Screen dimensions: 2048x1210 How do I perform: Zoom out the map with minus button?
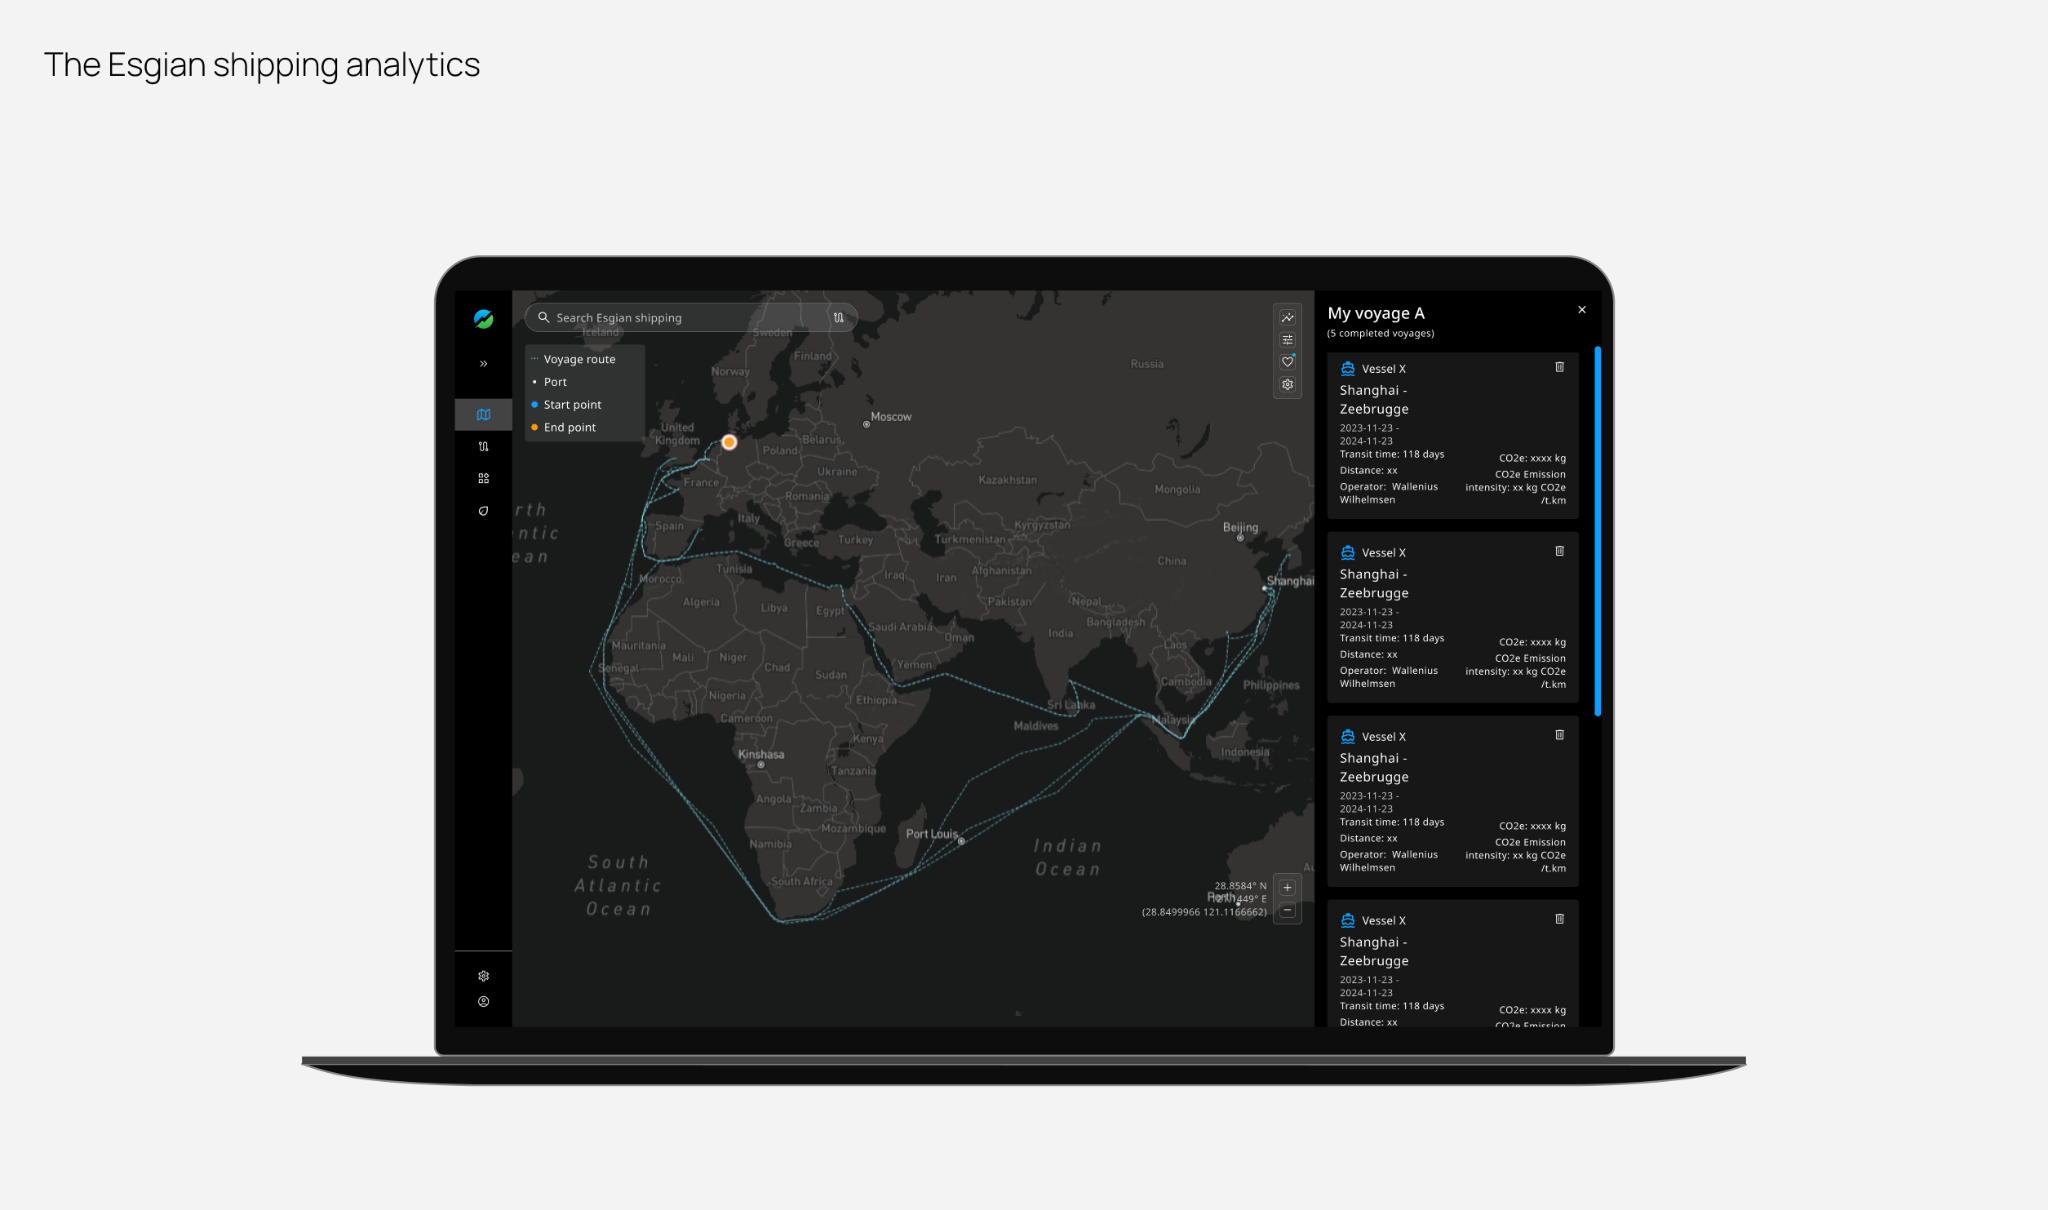click(1287, 911)
